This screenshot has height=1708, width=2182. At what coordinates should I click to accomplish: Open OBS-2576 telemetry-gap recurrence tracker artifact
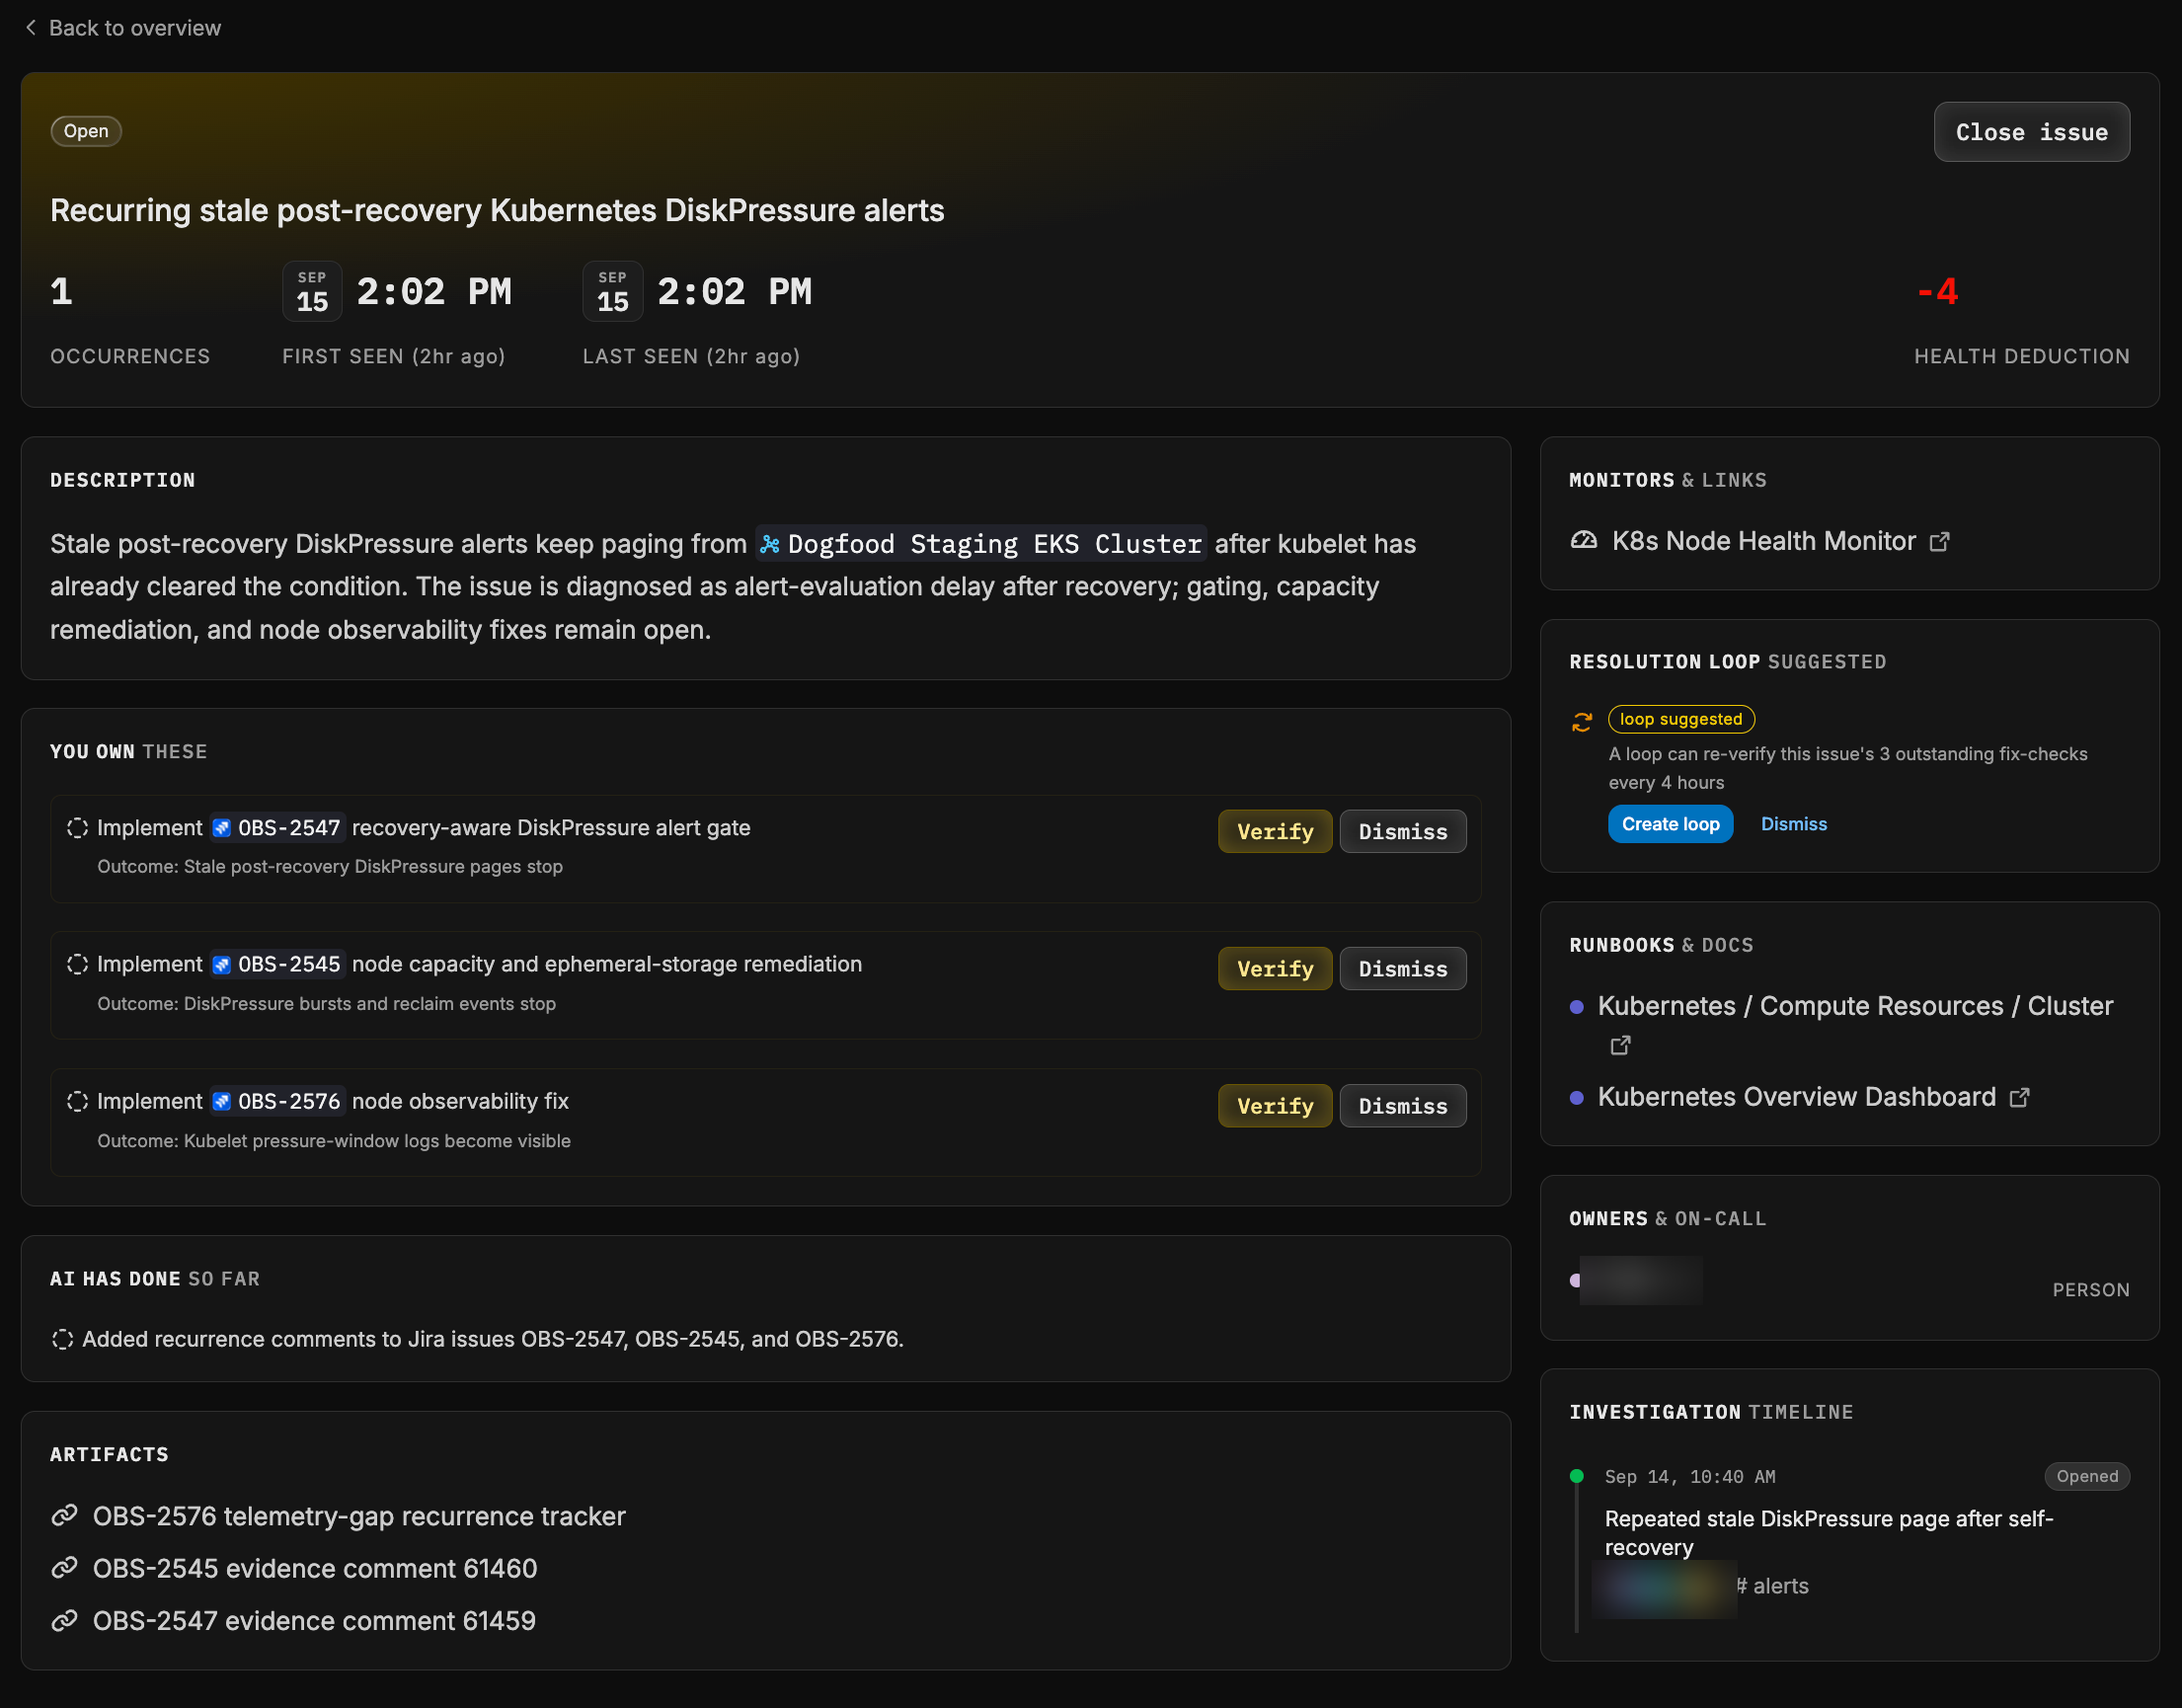pyautogui.click(x=359, y=1516)
